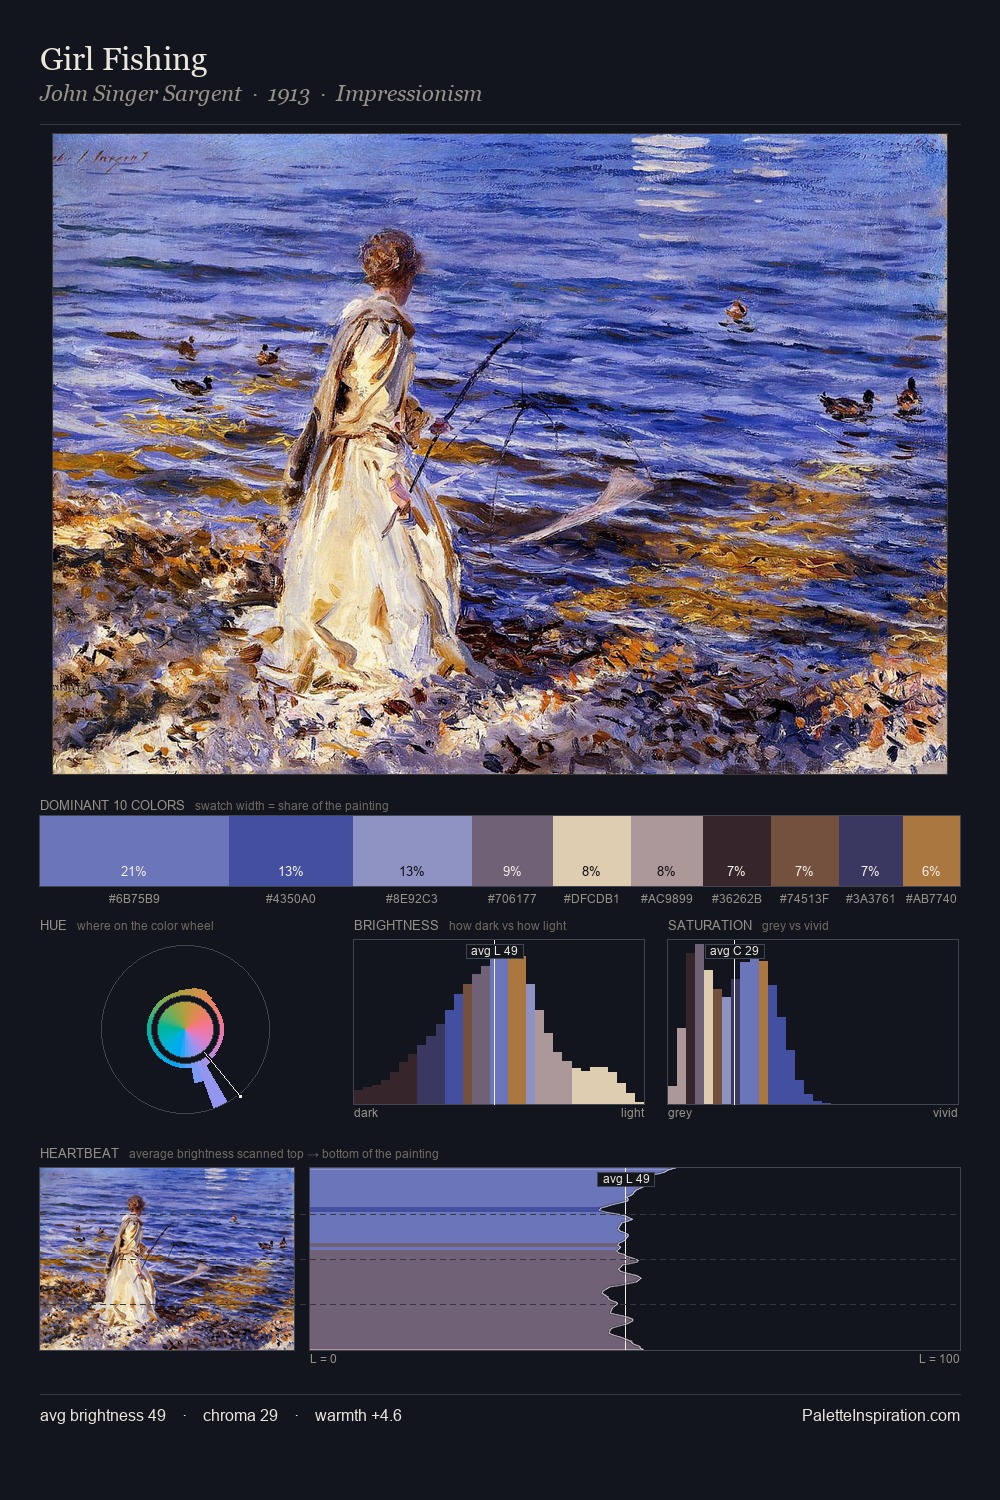Open the PaletteInspiration.com link
The width and height of the screenshot is (1000, 1500).
(881, 1415)
